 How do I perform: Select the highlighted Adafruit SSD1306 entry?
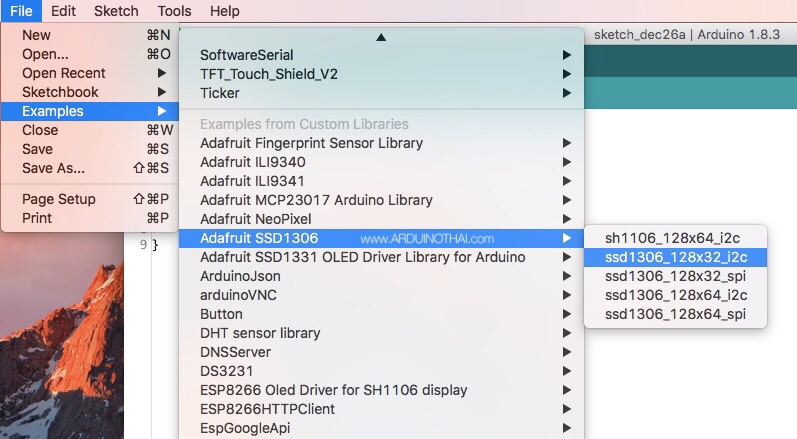point(381,238)
